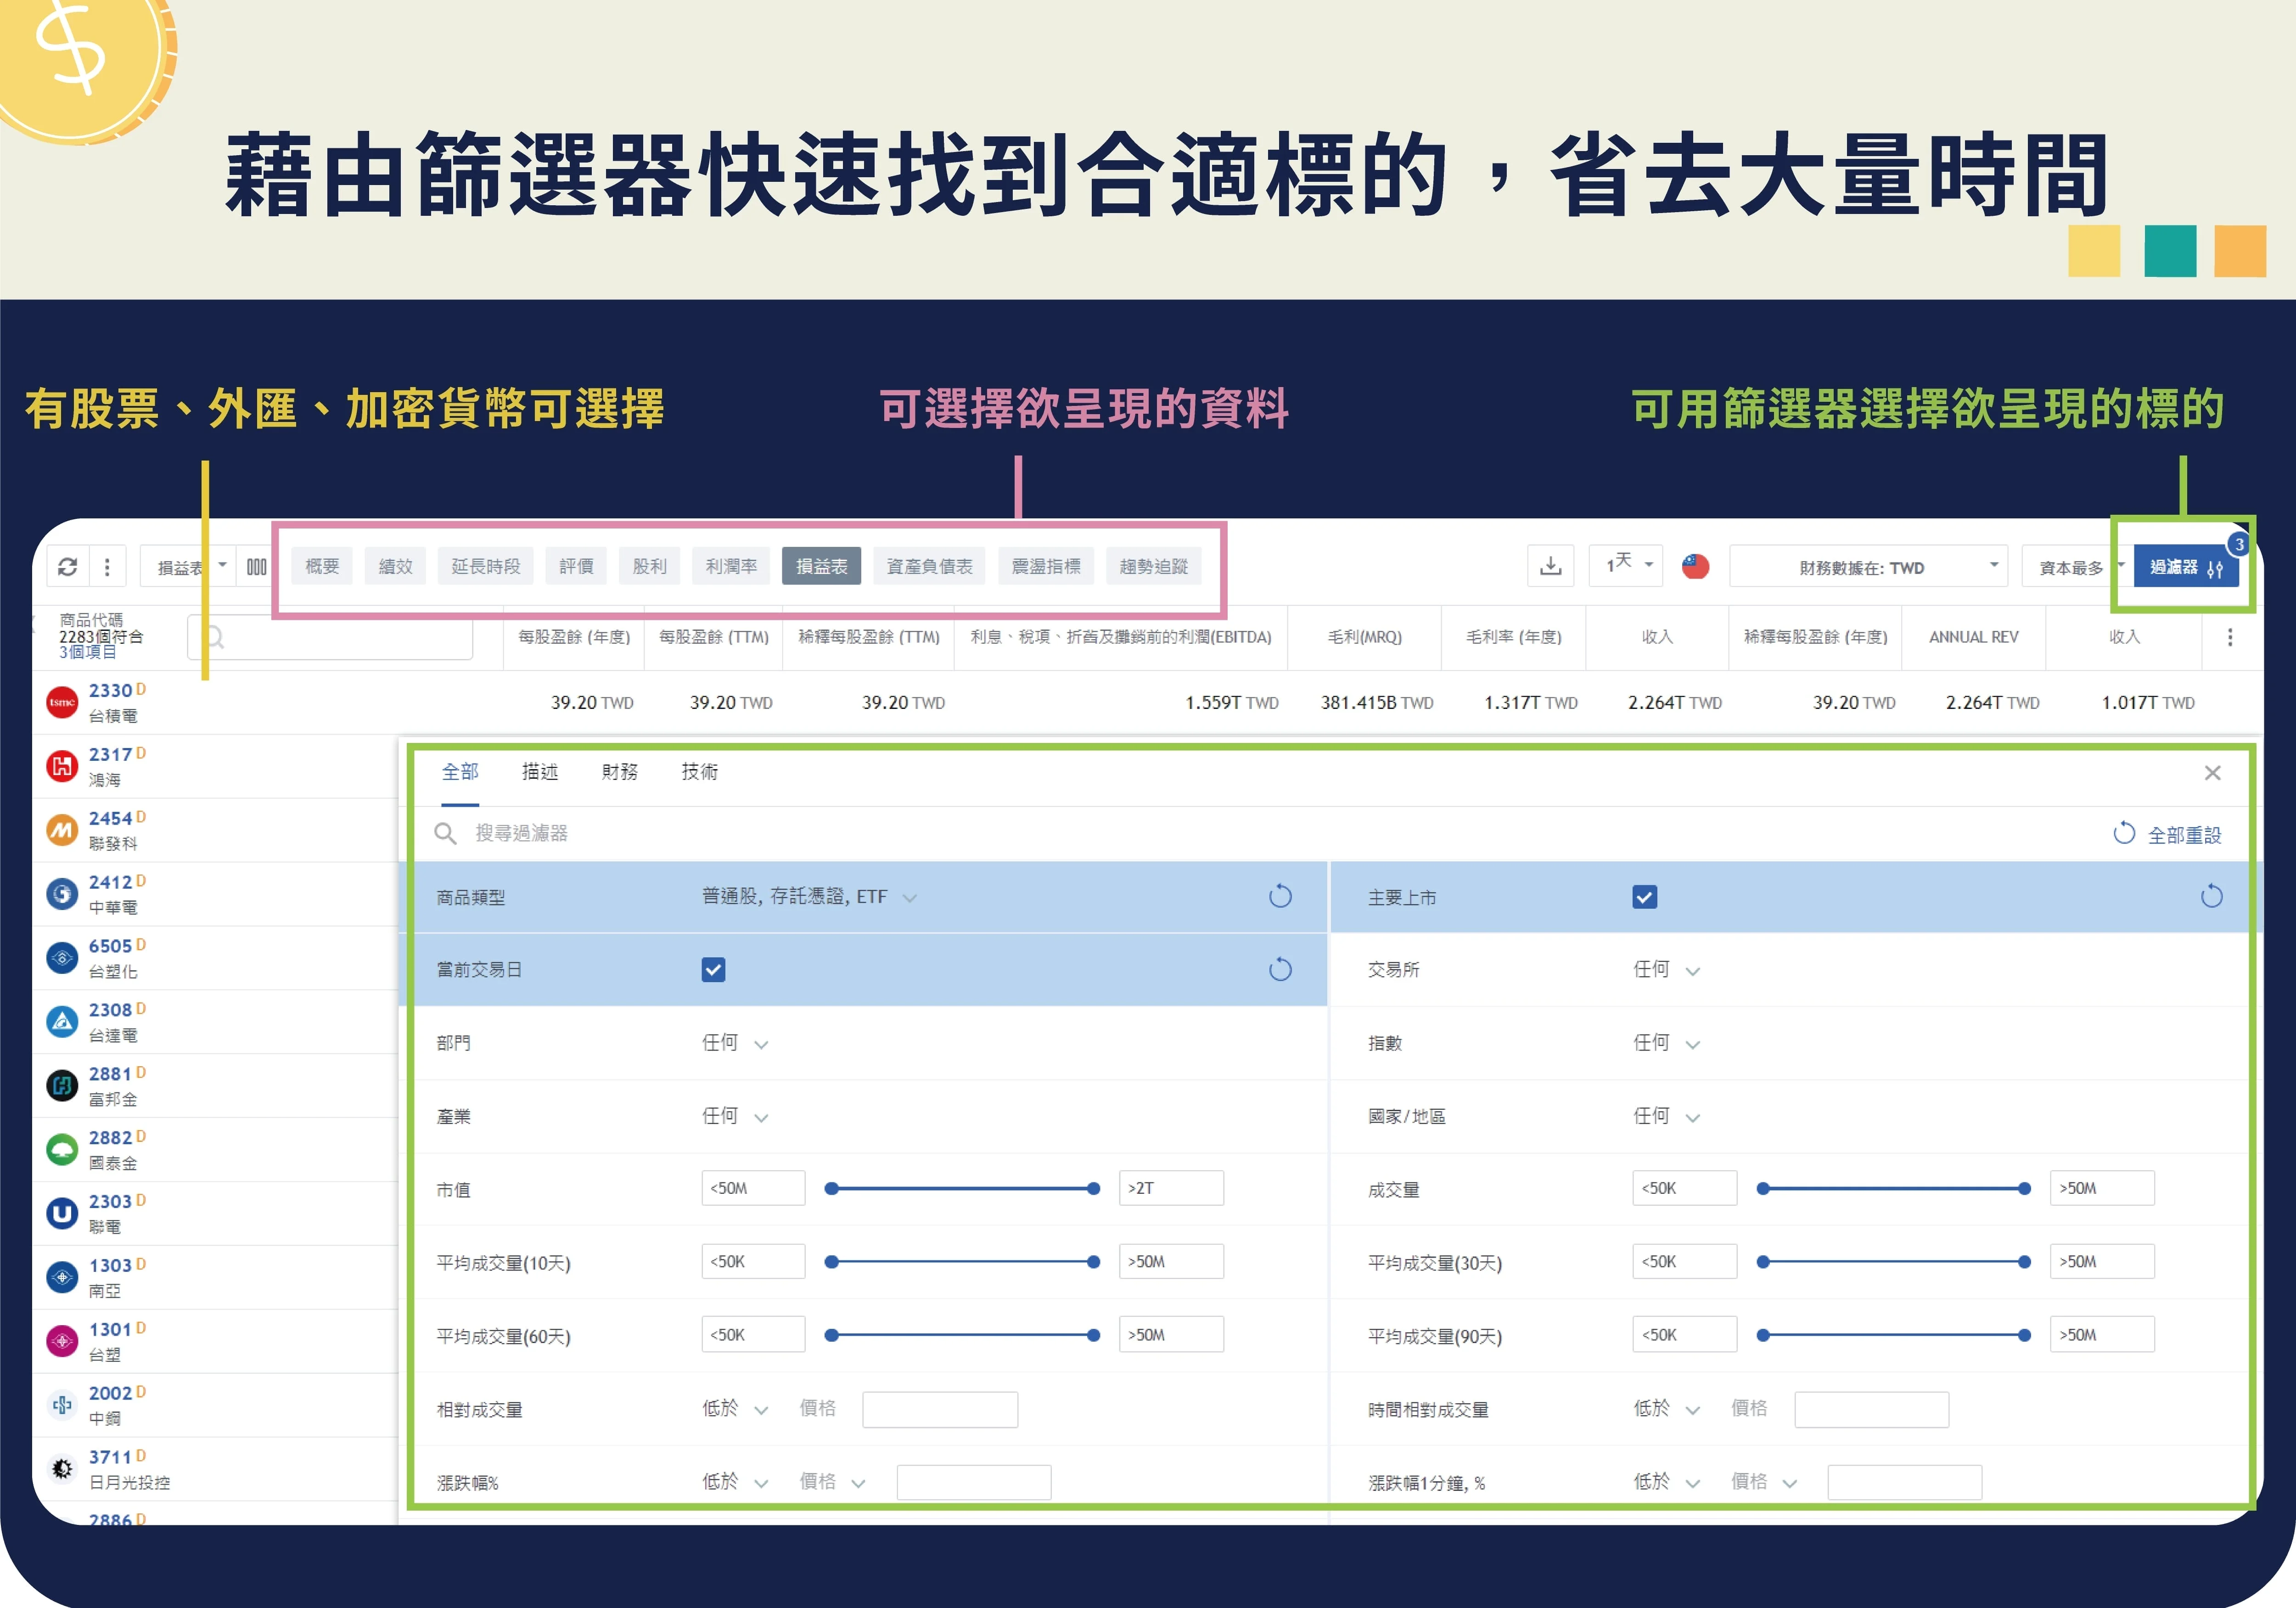Screen dimensions: 2296x1608
Task: Select the 財務 filter tab
Action: 620,772
